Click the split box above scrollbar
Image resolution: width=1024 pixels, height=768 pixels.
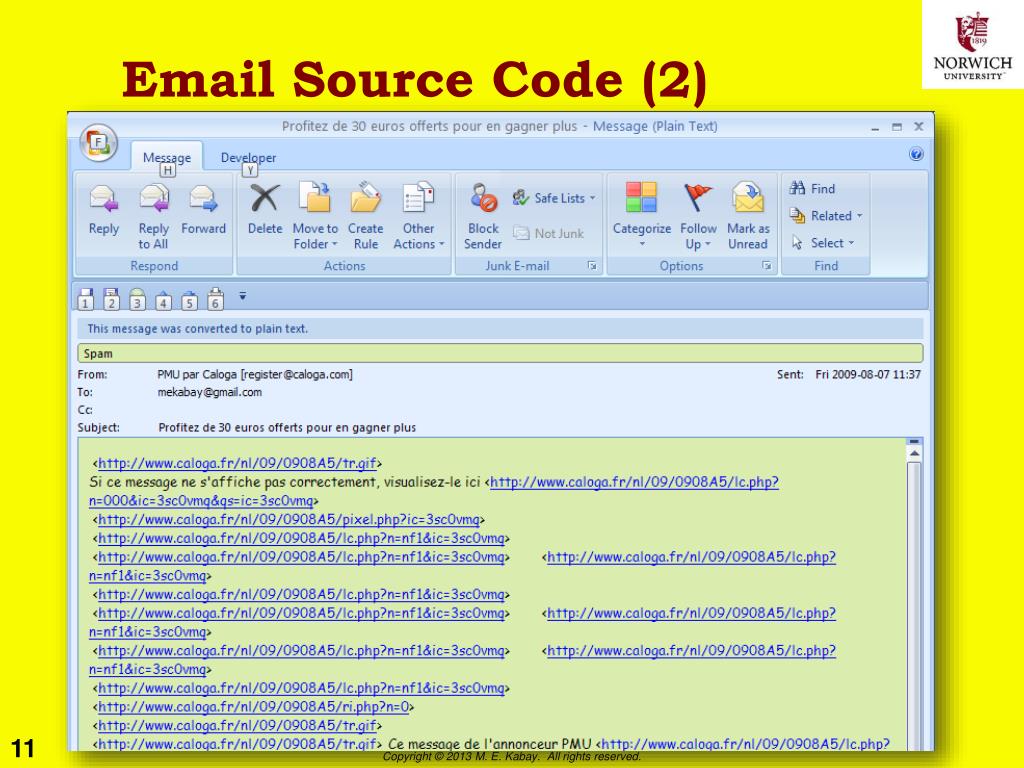click(914, 441)
